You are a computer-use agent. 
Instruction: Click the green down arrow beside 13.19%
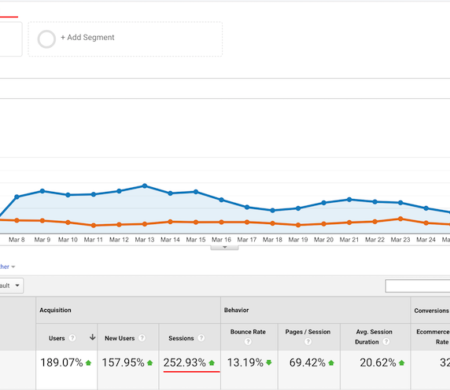pyautogui.click(x=269, y=363)
